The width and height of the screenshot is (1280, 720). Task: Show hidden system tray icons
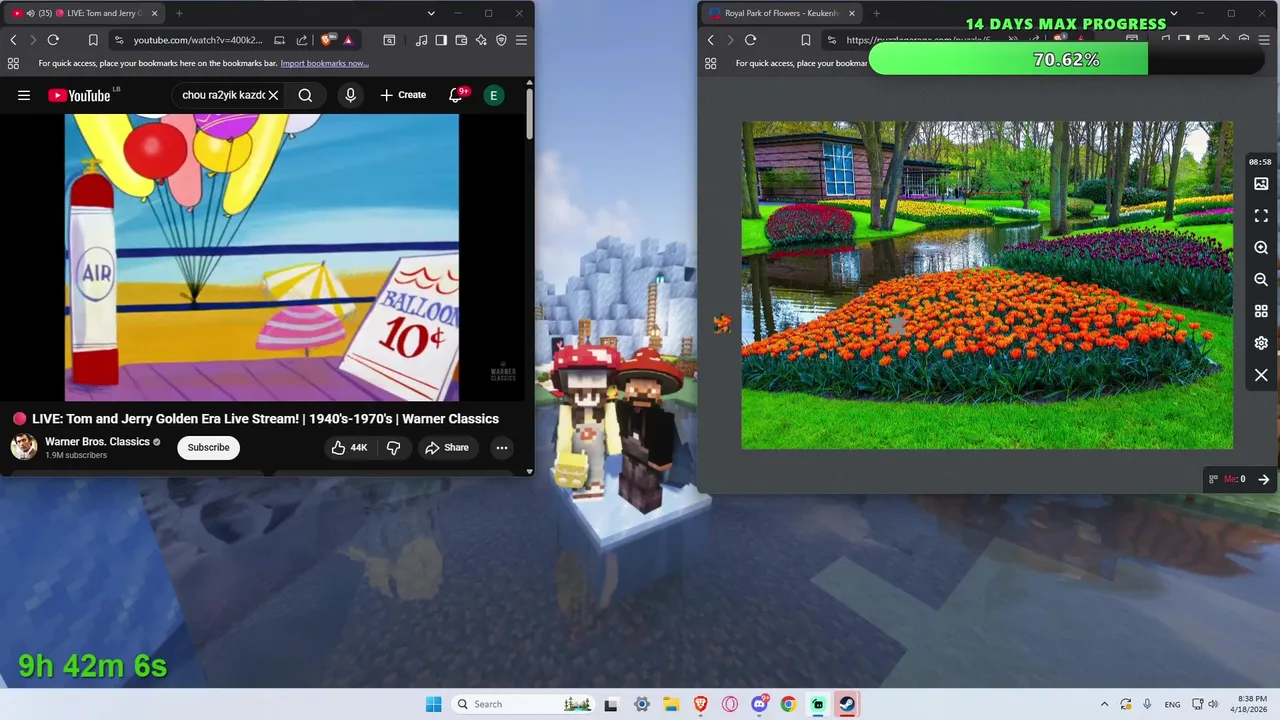(1104, 704)
